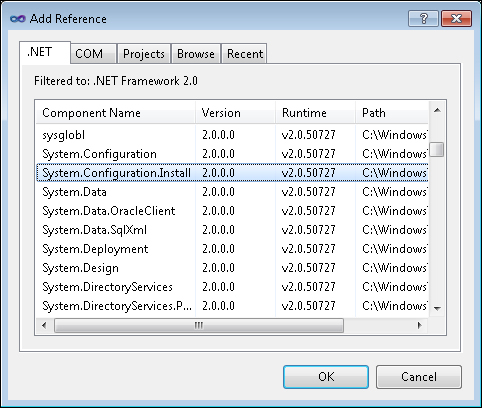Open the Projects tab

click(144, 54)
